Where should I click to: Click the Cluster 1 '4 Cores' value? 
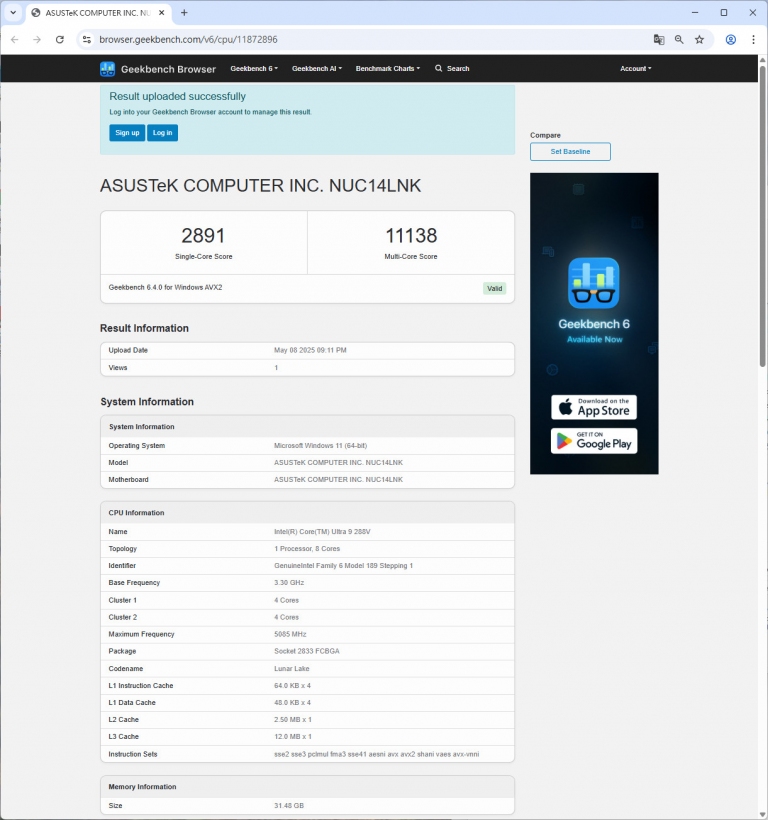pyautogui.click(x=286, y=600)
